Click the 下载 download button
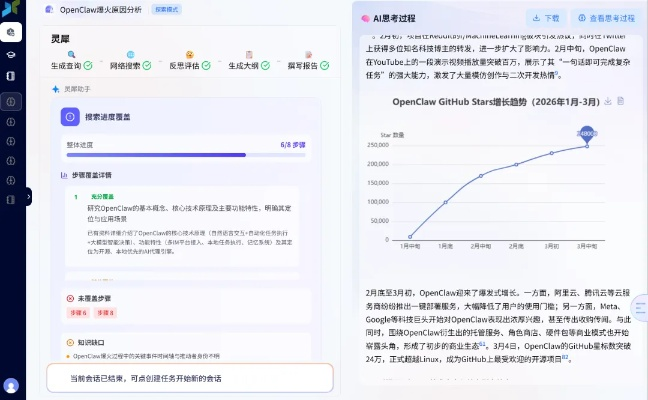 [546, 18]
